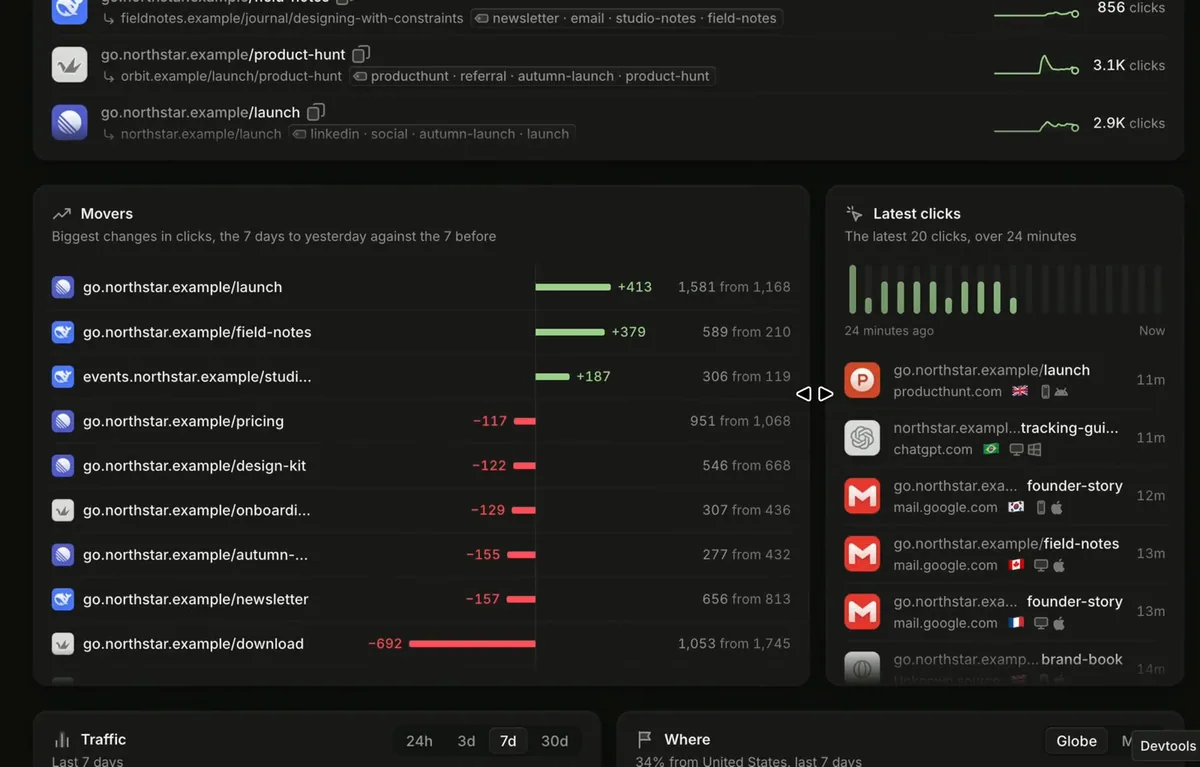The height and width of the screenshot is (767, 1200).
Task: Click Gmail icon of 12m founder-story click
Action: click(x=862, y=496)
